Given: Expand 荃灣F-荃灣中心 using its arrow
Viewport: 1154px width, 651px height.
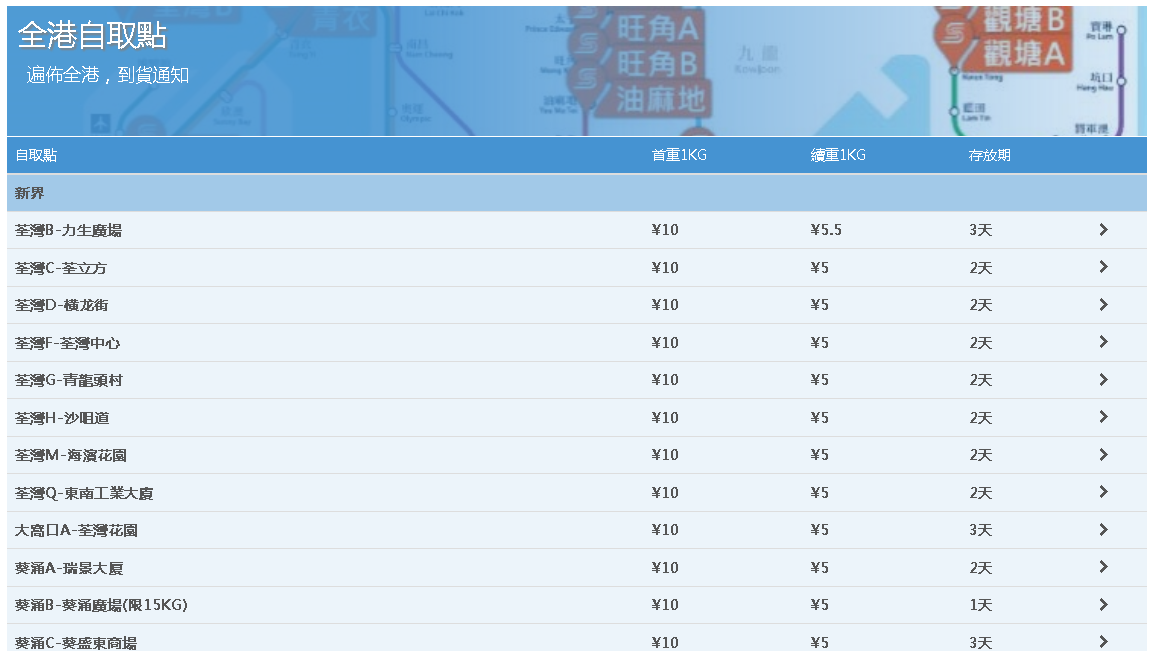Looking at the screenshot, I should point(1103,342).
